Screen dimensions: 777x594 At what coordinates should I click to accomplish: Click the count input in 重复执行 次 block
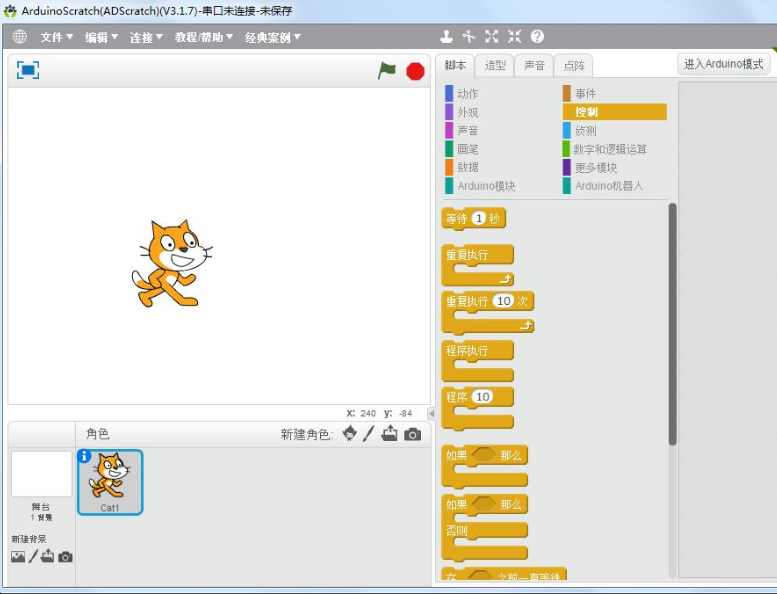(x=504, y=301)
